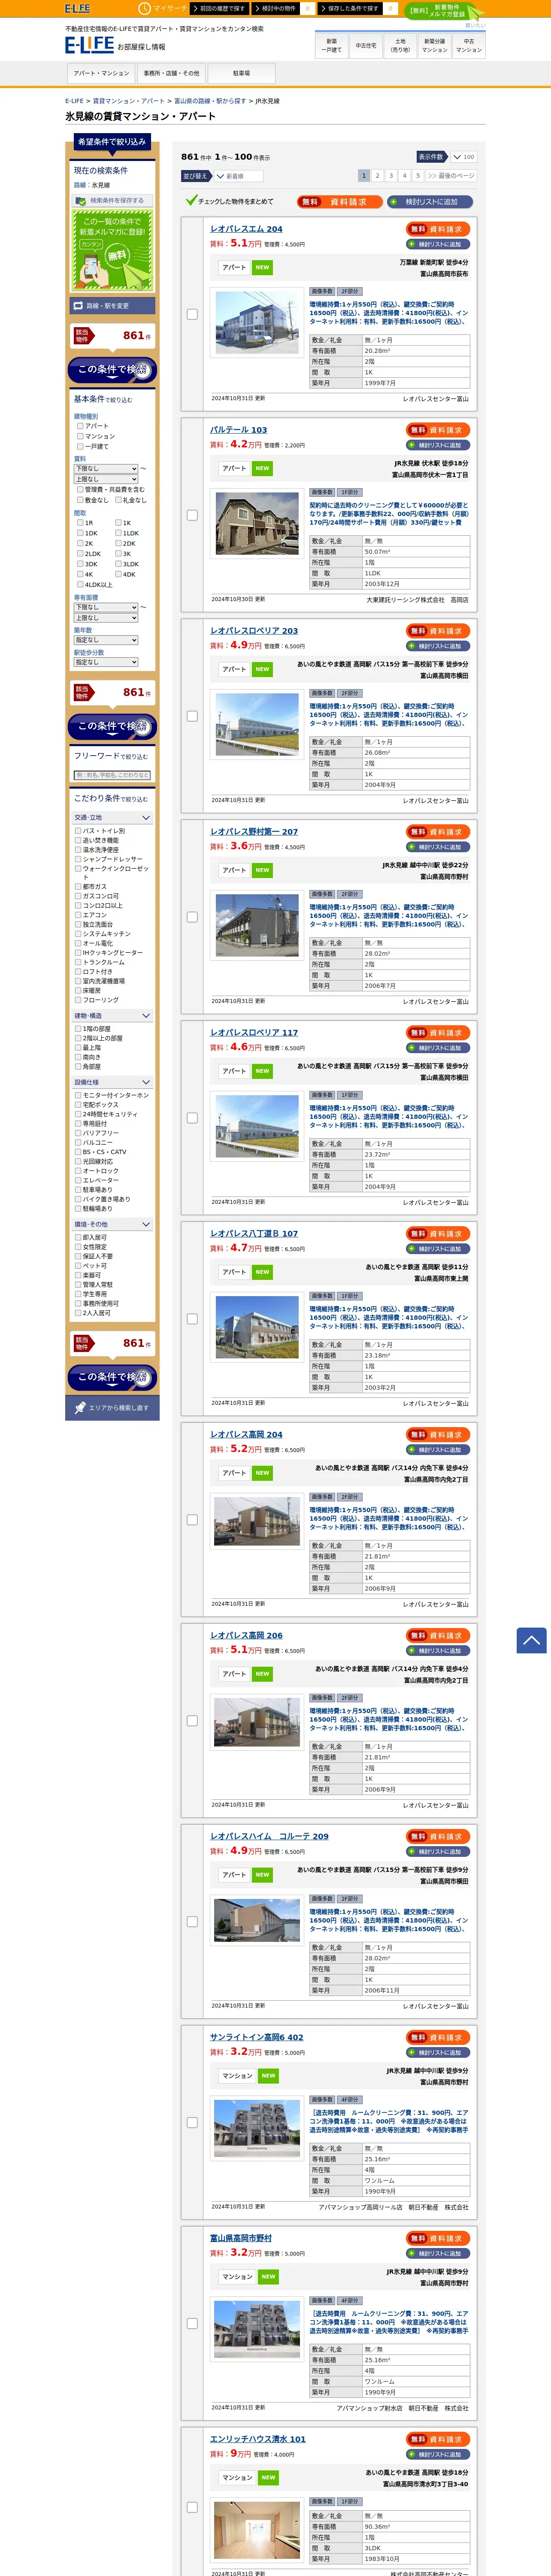Viewport: 551px width, 2576px height.
Task: Open photo of バルテール 103 building
Action: pyautogui.click(x=257, y=523)
